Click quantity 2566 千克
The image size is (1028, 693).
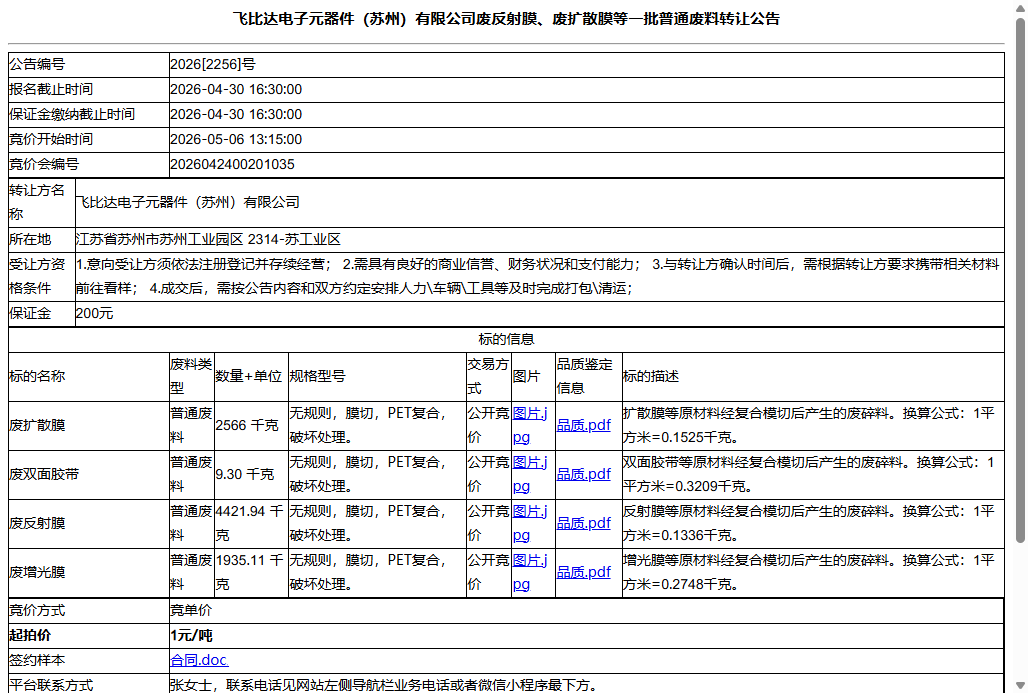pos(247,425)
